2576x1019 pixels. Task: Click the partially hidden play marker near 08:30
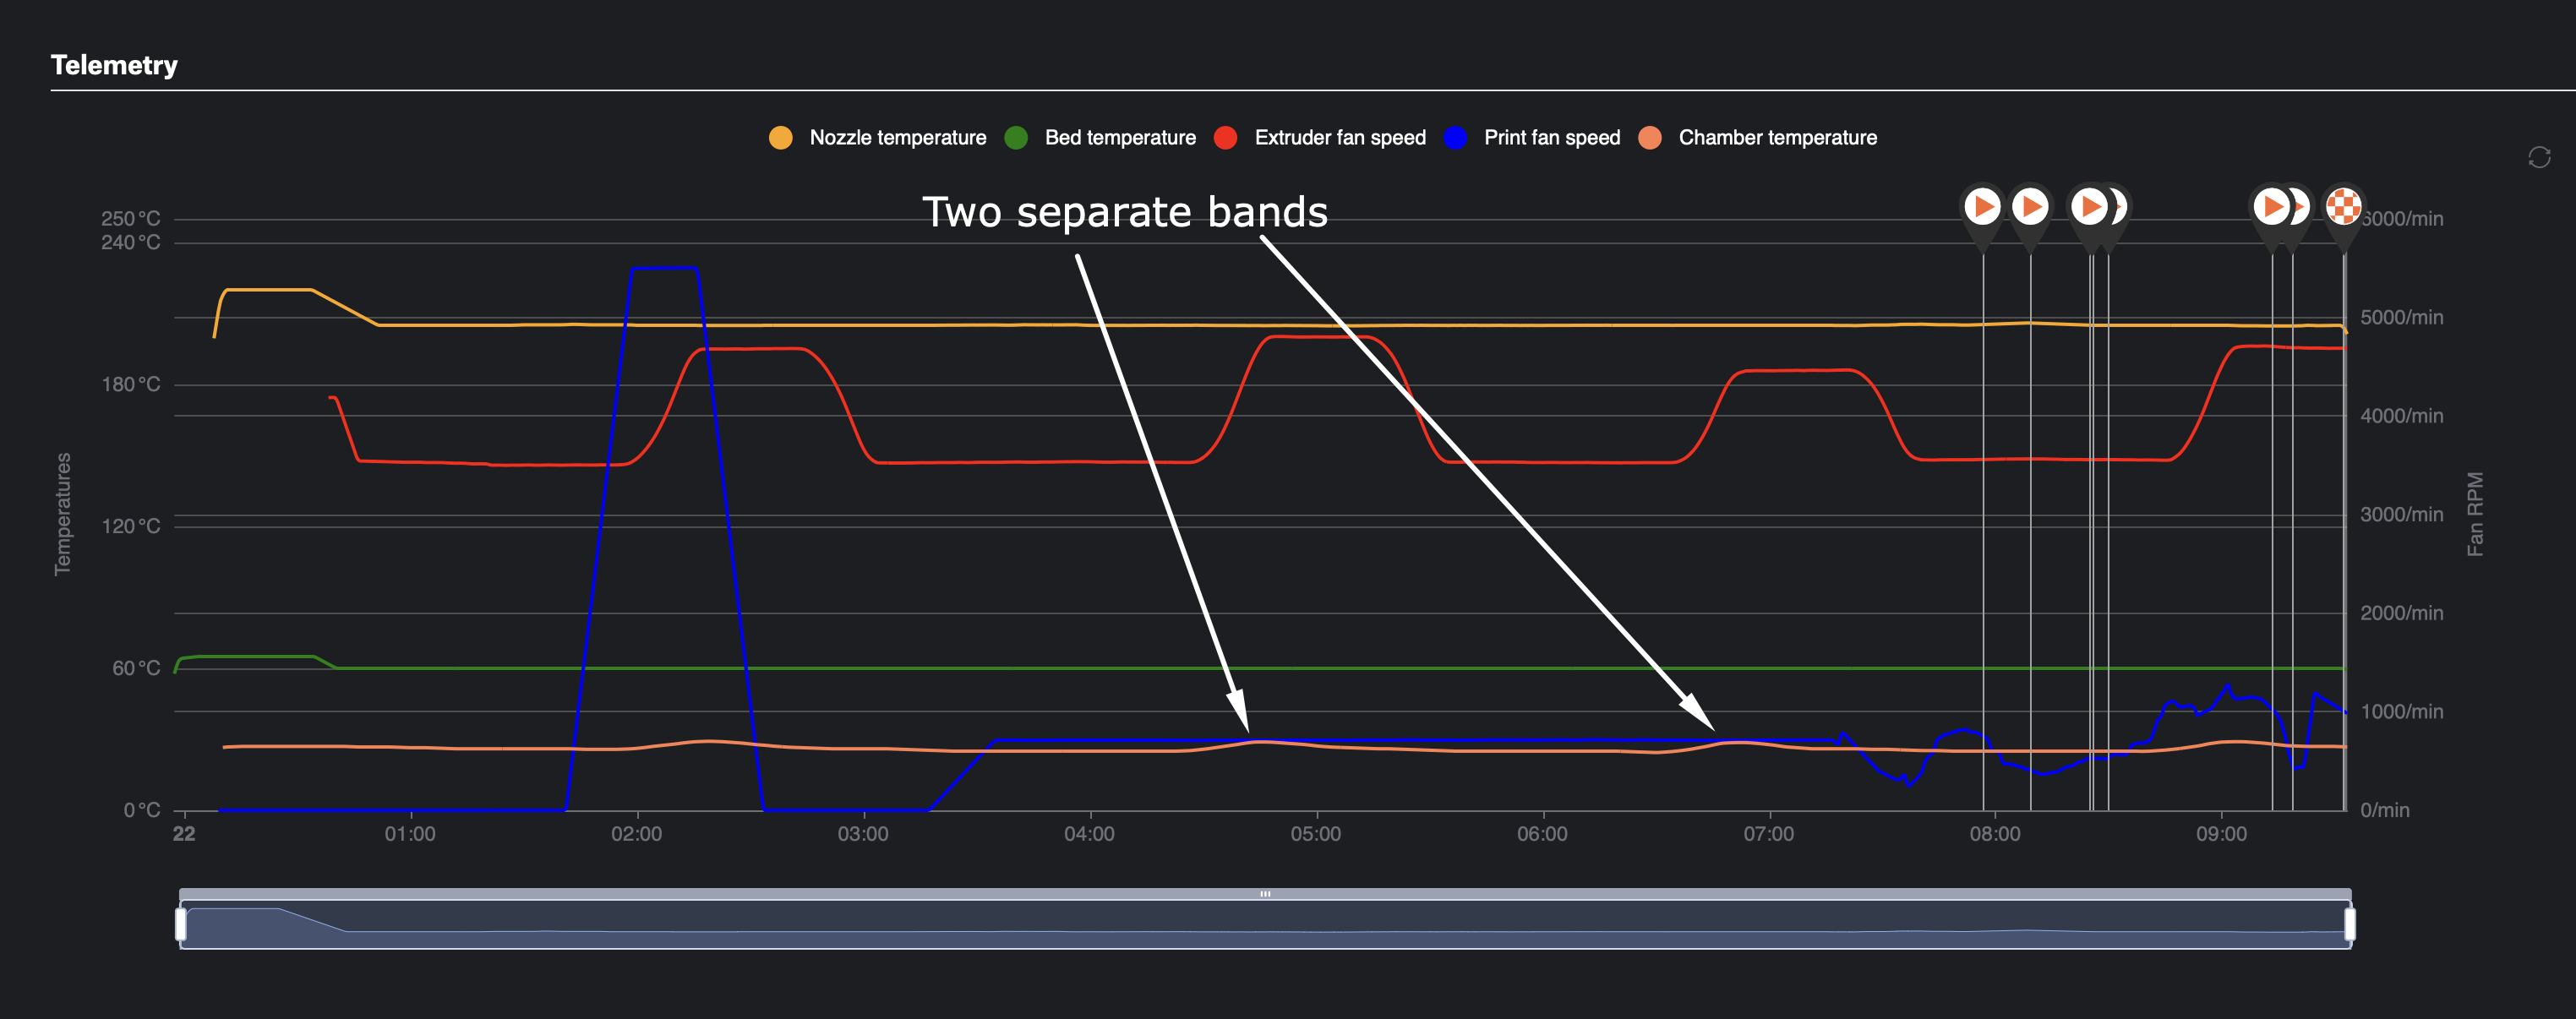click(x=2120, y=207)
